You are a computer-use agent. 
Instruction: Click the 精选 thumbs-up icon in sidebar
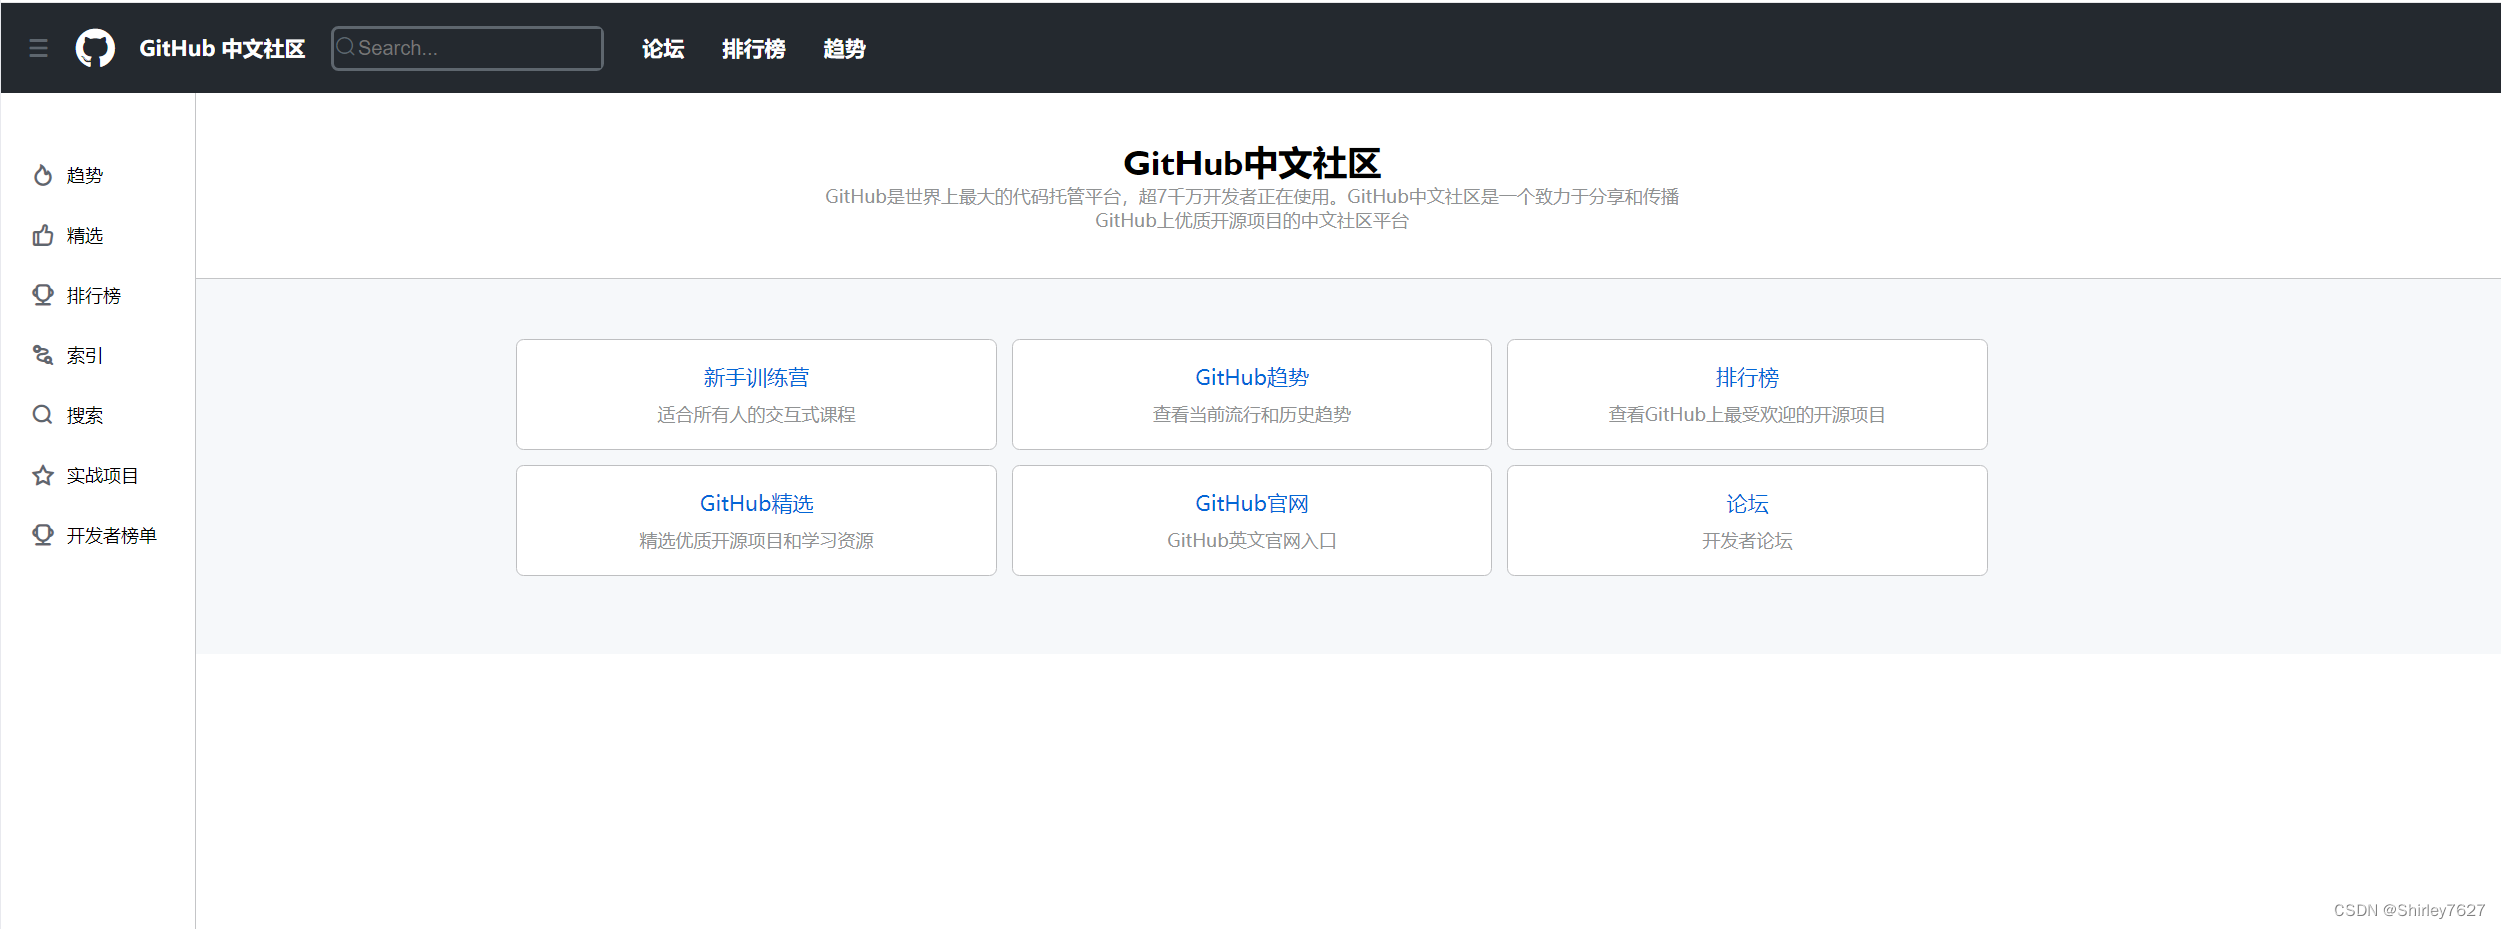coord(42,235)
